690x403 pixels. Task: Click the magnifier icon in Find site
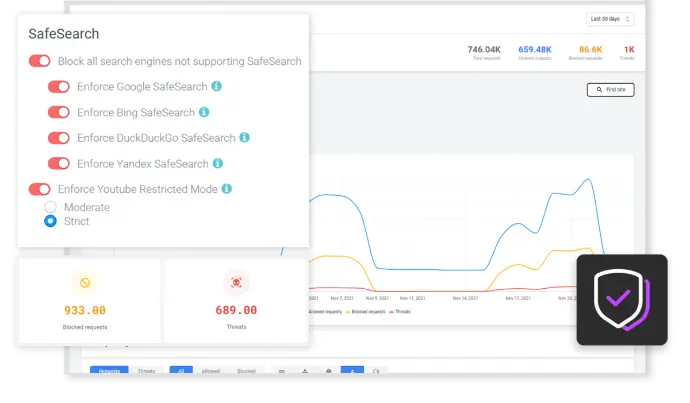[599, 90]
